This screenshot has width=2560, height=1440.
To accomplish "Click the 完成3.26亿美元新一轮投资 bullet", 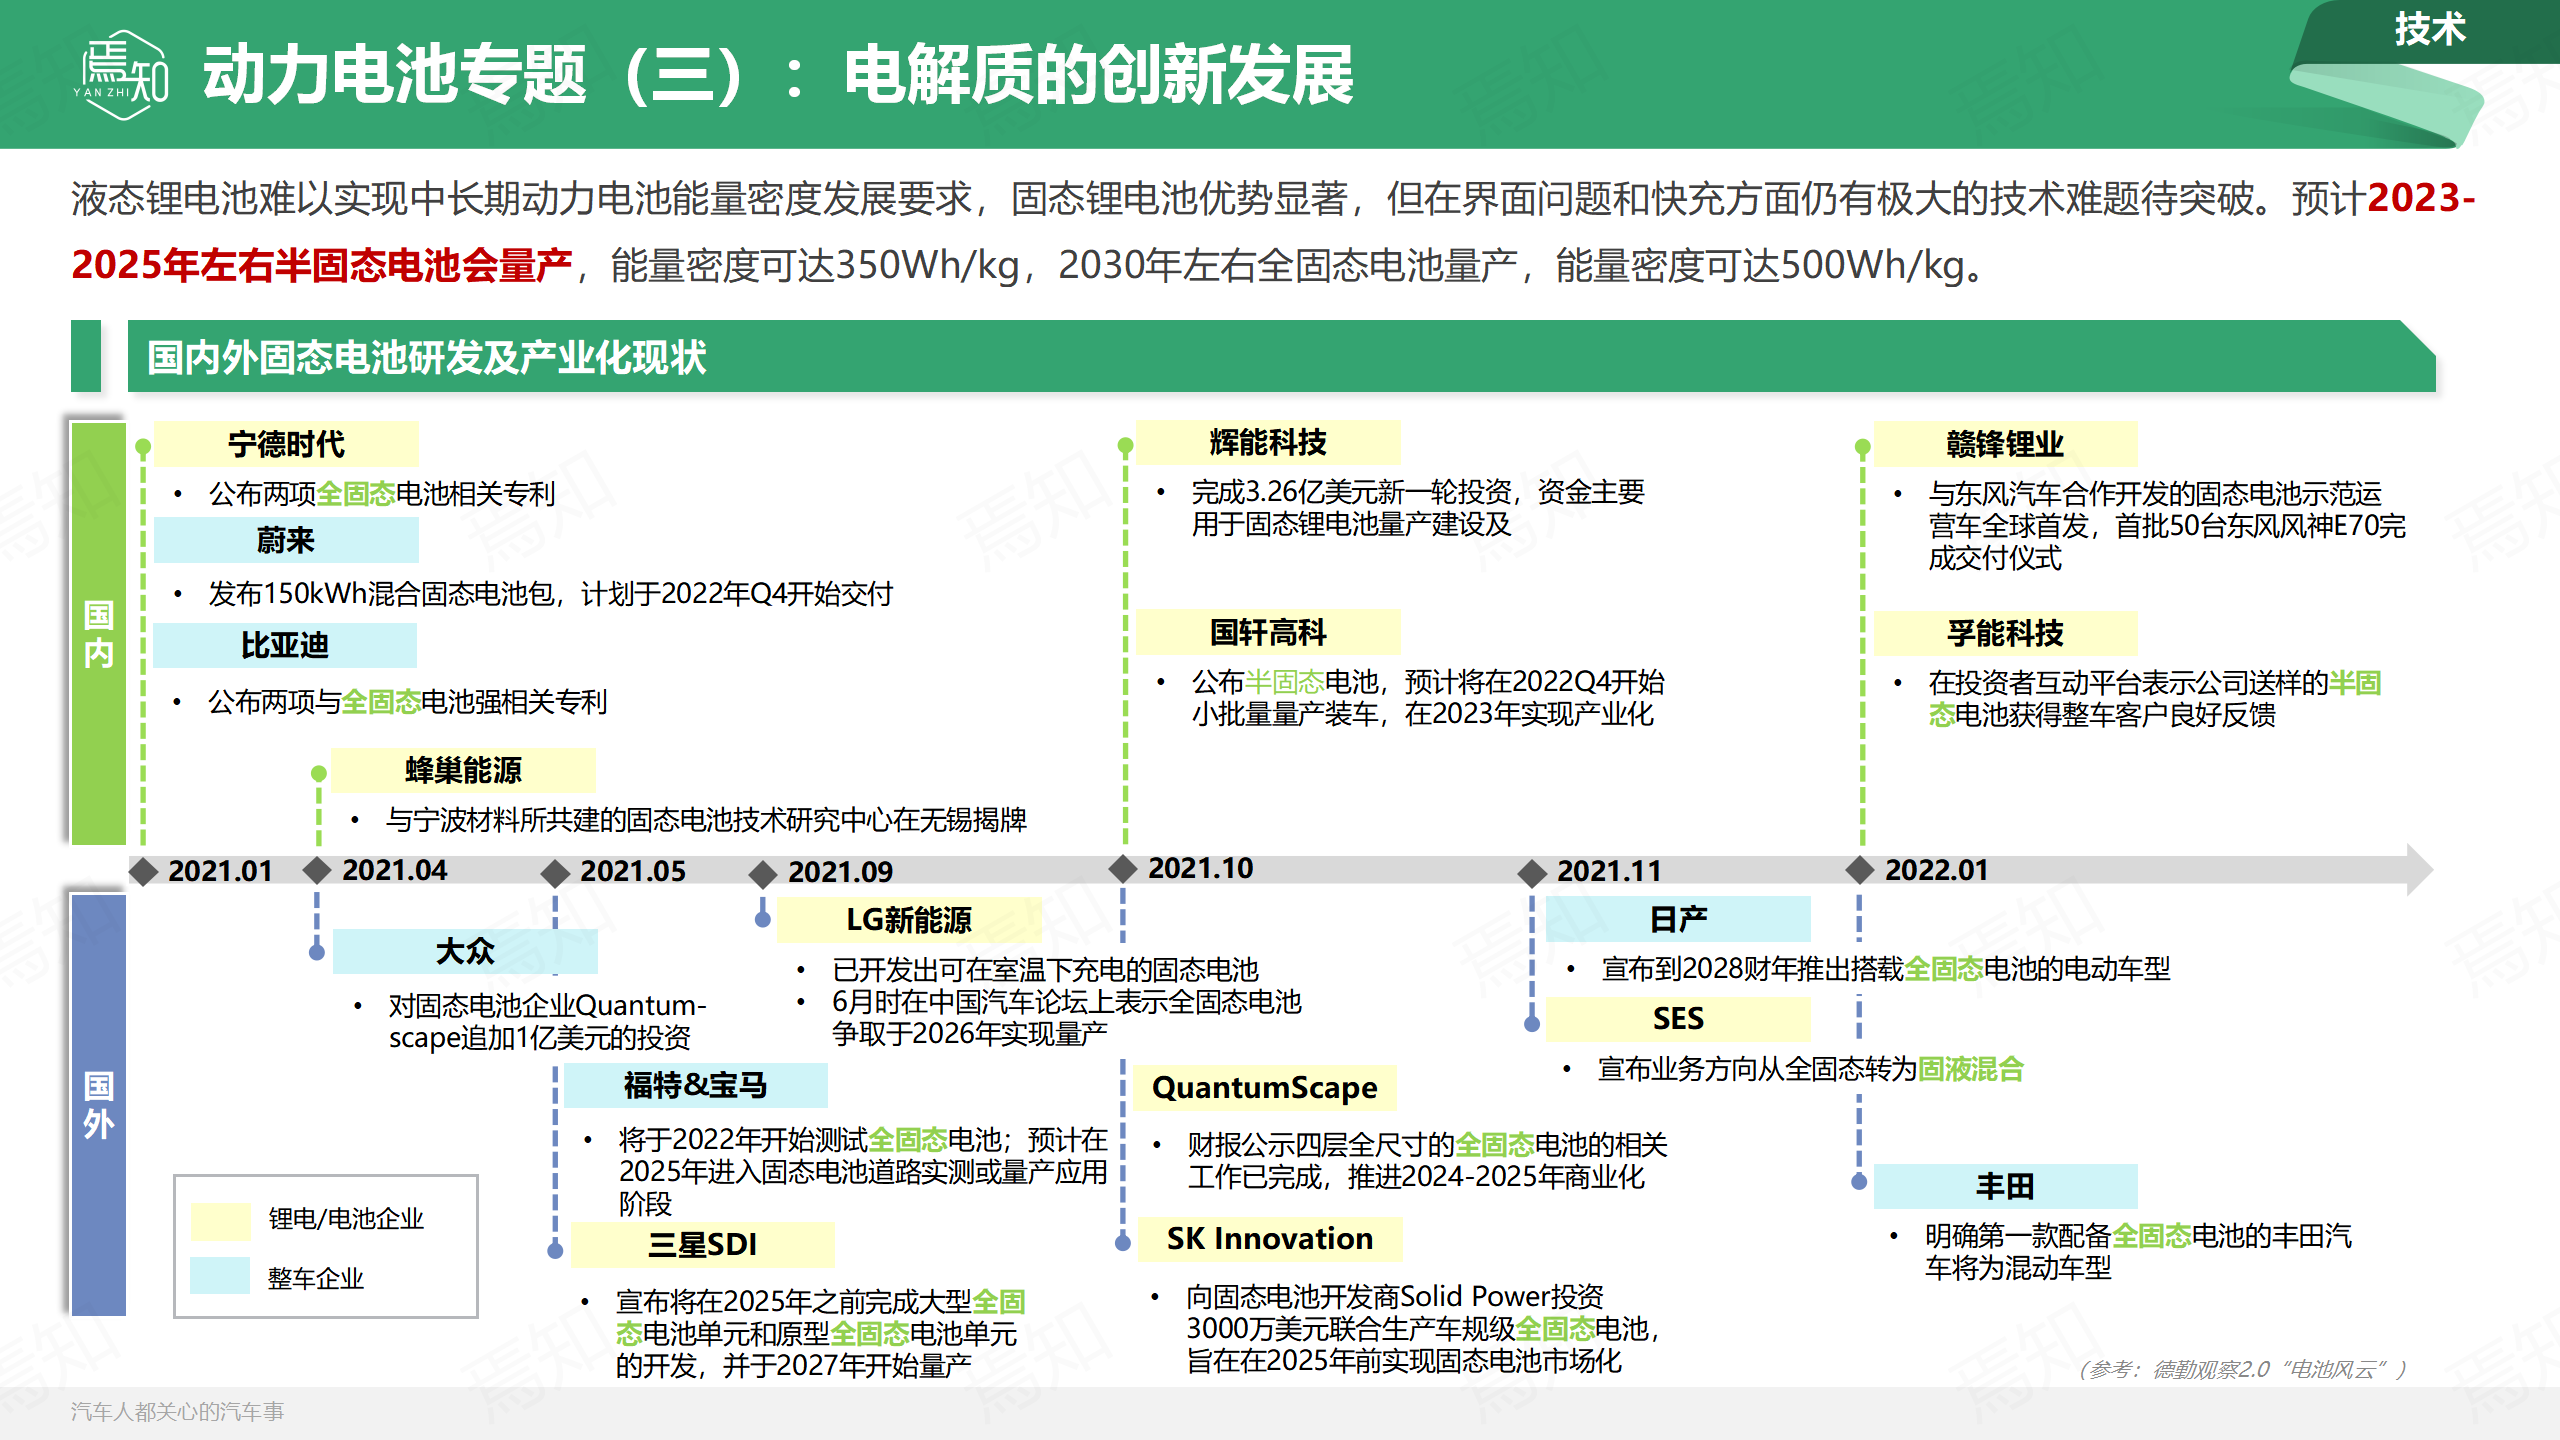I will [x=1417, y=508].
